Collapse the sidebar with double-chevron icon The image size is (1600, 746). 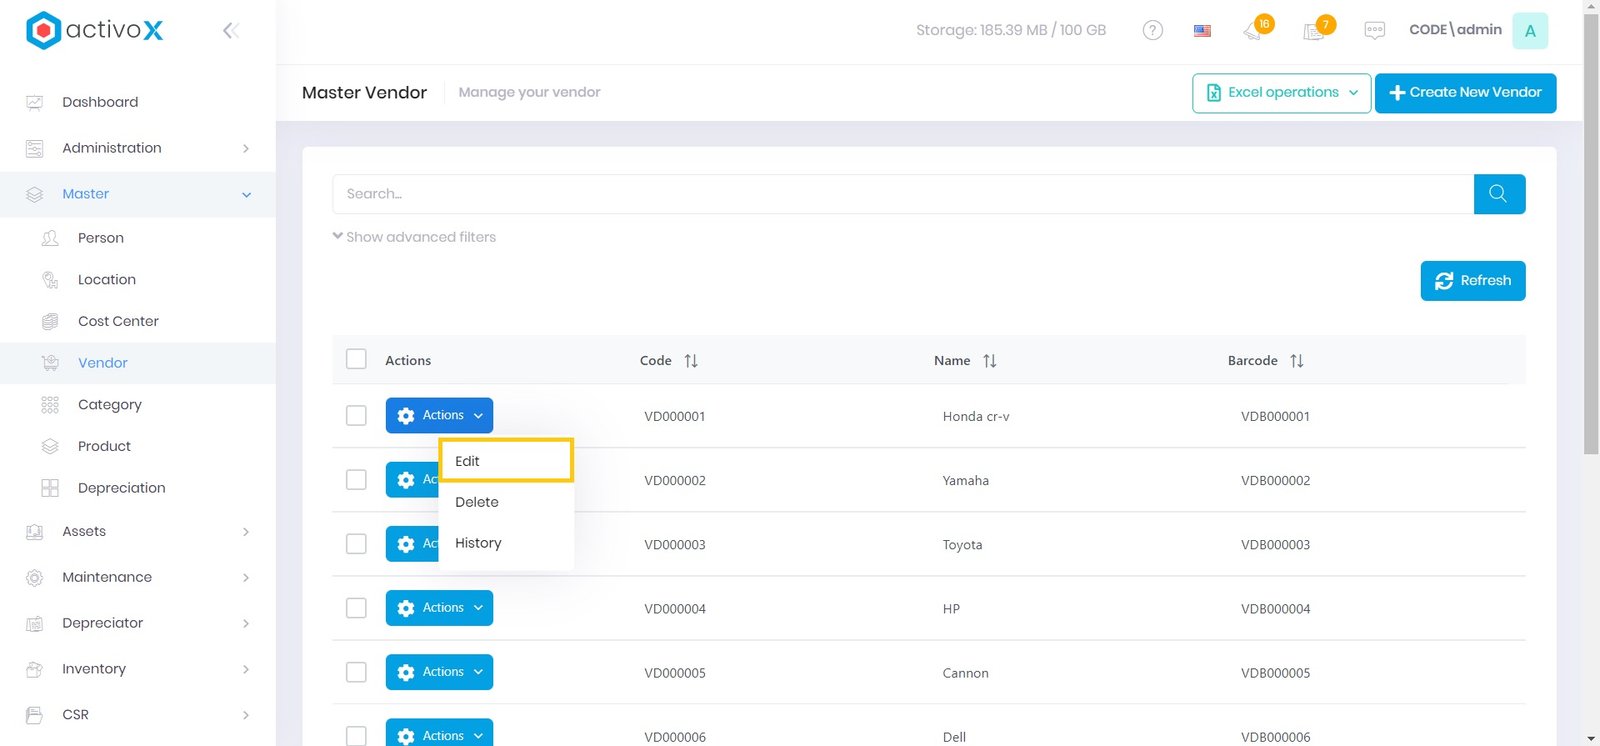231,31
